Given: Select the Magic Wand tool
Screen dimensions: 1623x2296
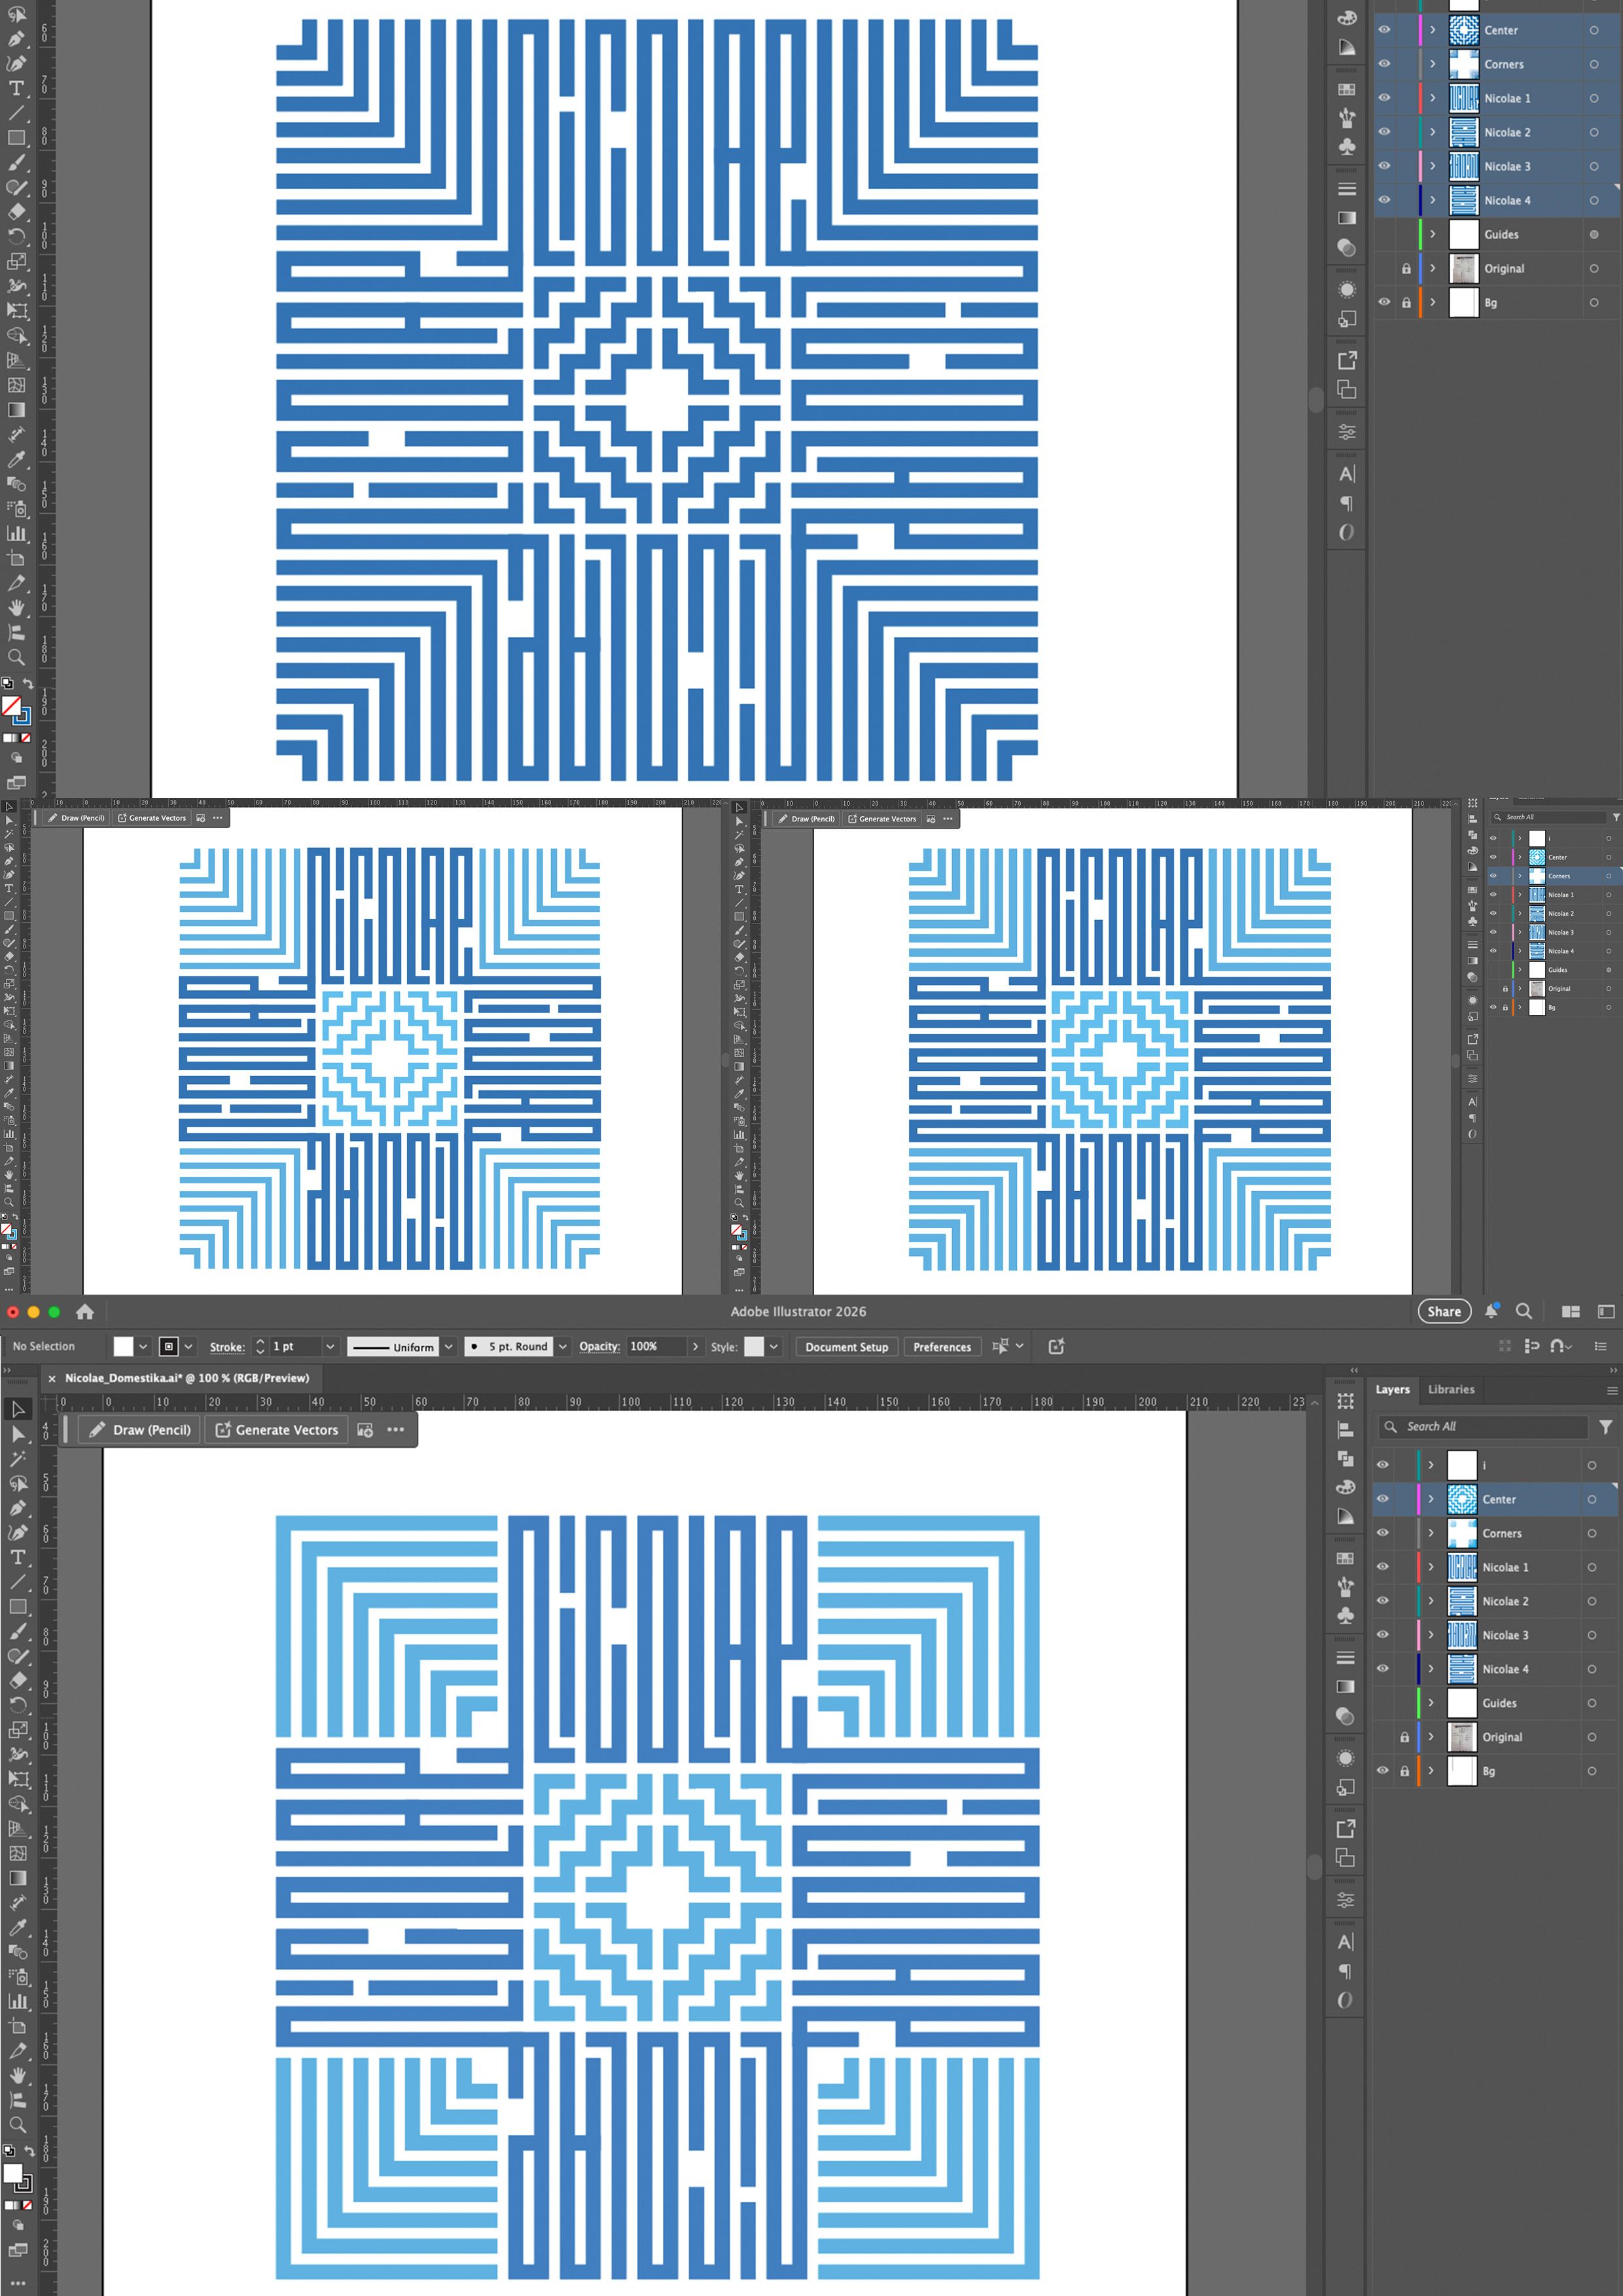Looking at the screenshot, I should coord(17,1459).
